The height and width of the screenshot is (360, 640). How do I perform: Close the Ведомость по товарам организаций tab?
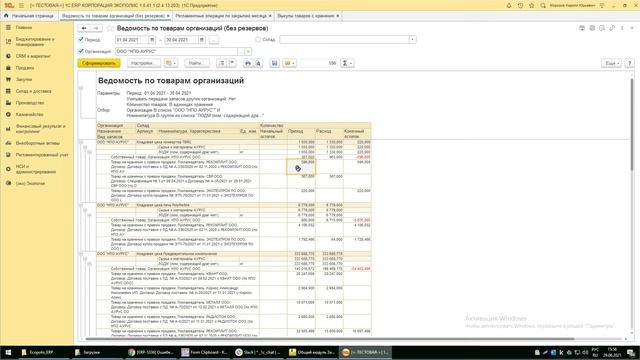[168, 16]
